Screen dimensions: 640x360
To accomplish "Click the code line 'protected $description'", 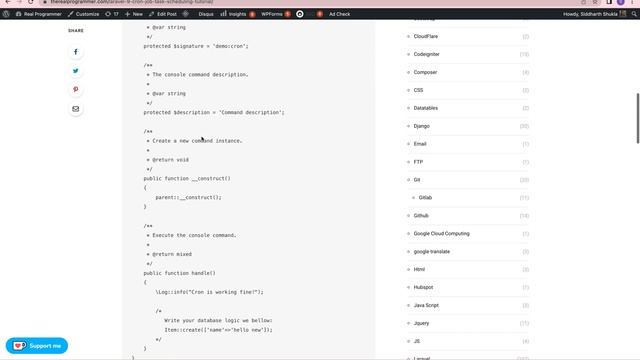I will (214, 112).
